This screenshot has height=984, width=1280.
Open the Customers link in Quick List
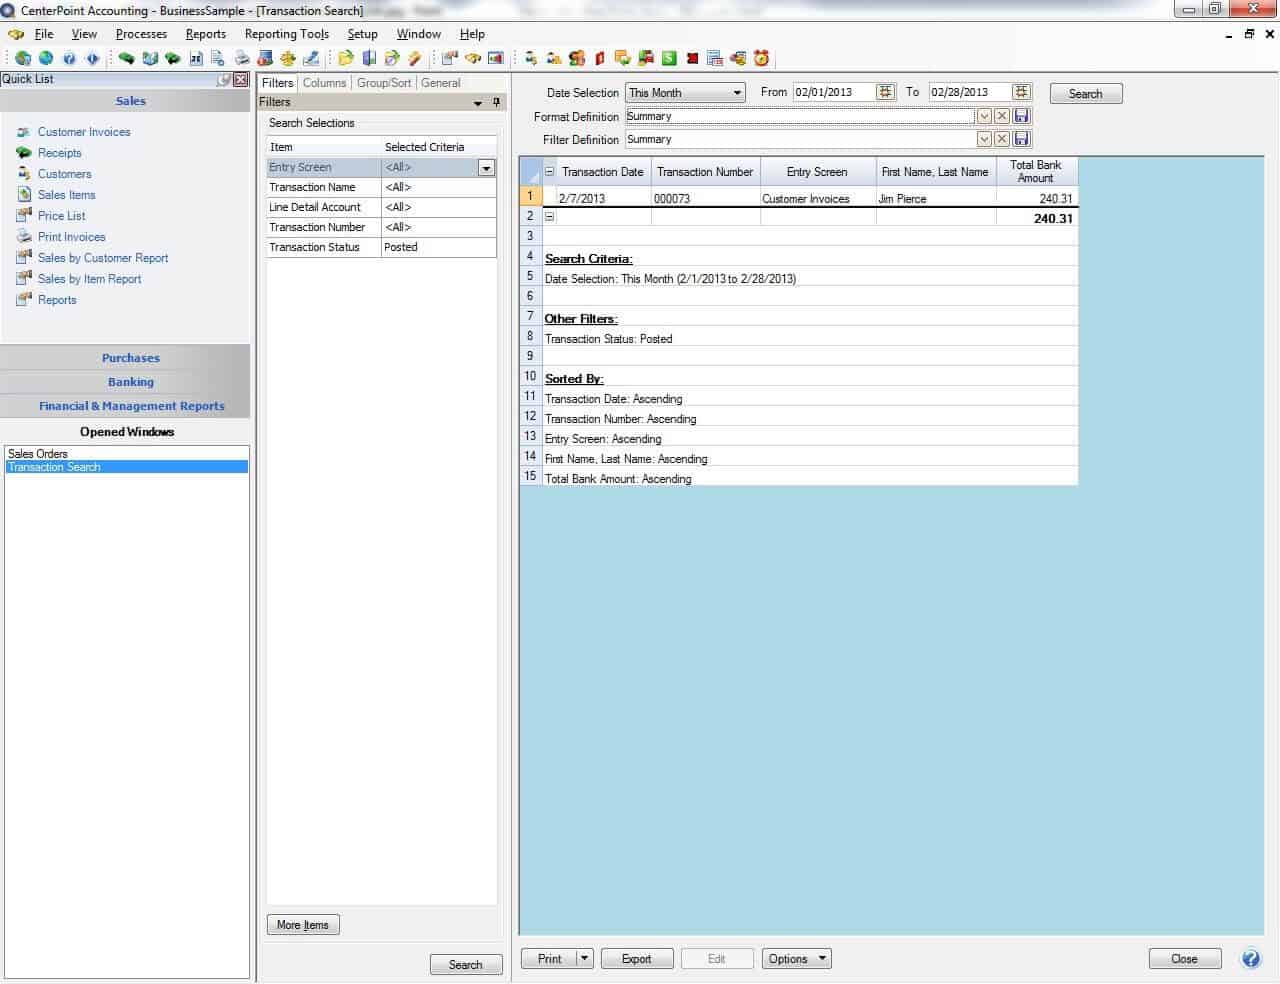tap(64, 174)
